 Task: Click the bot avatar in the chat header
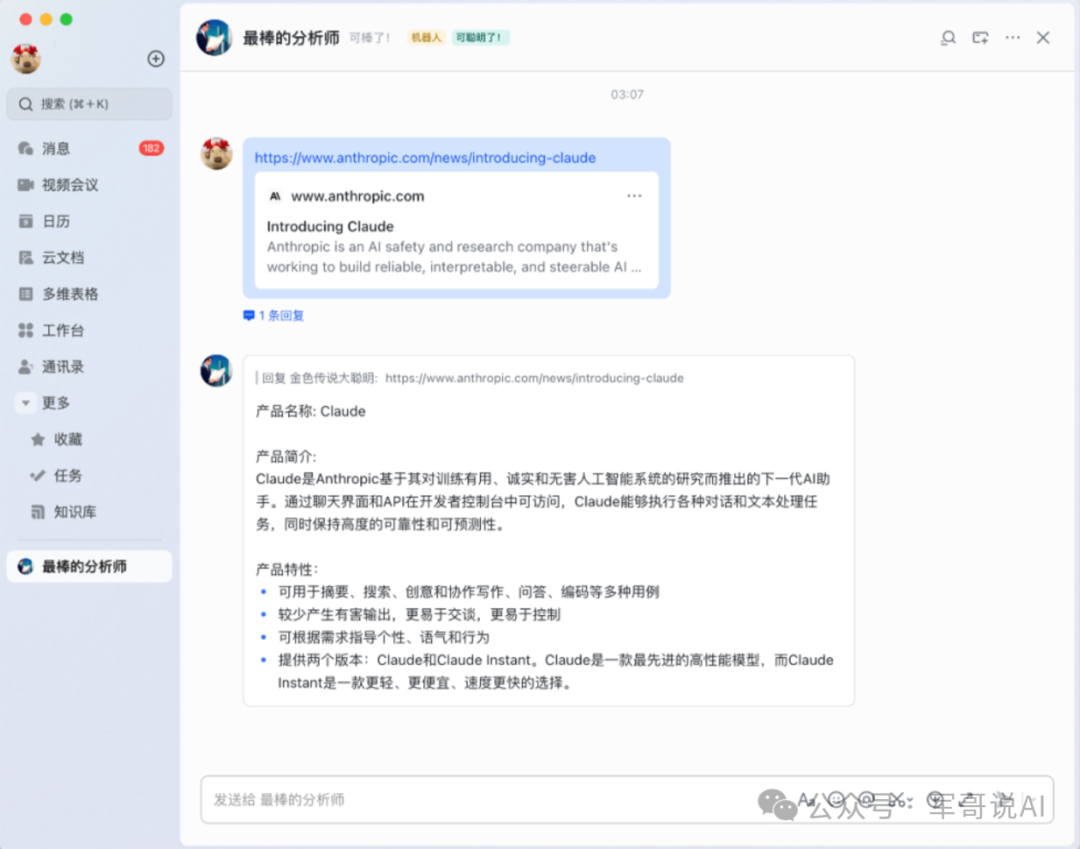coord(214,37)
